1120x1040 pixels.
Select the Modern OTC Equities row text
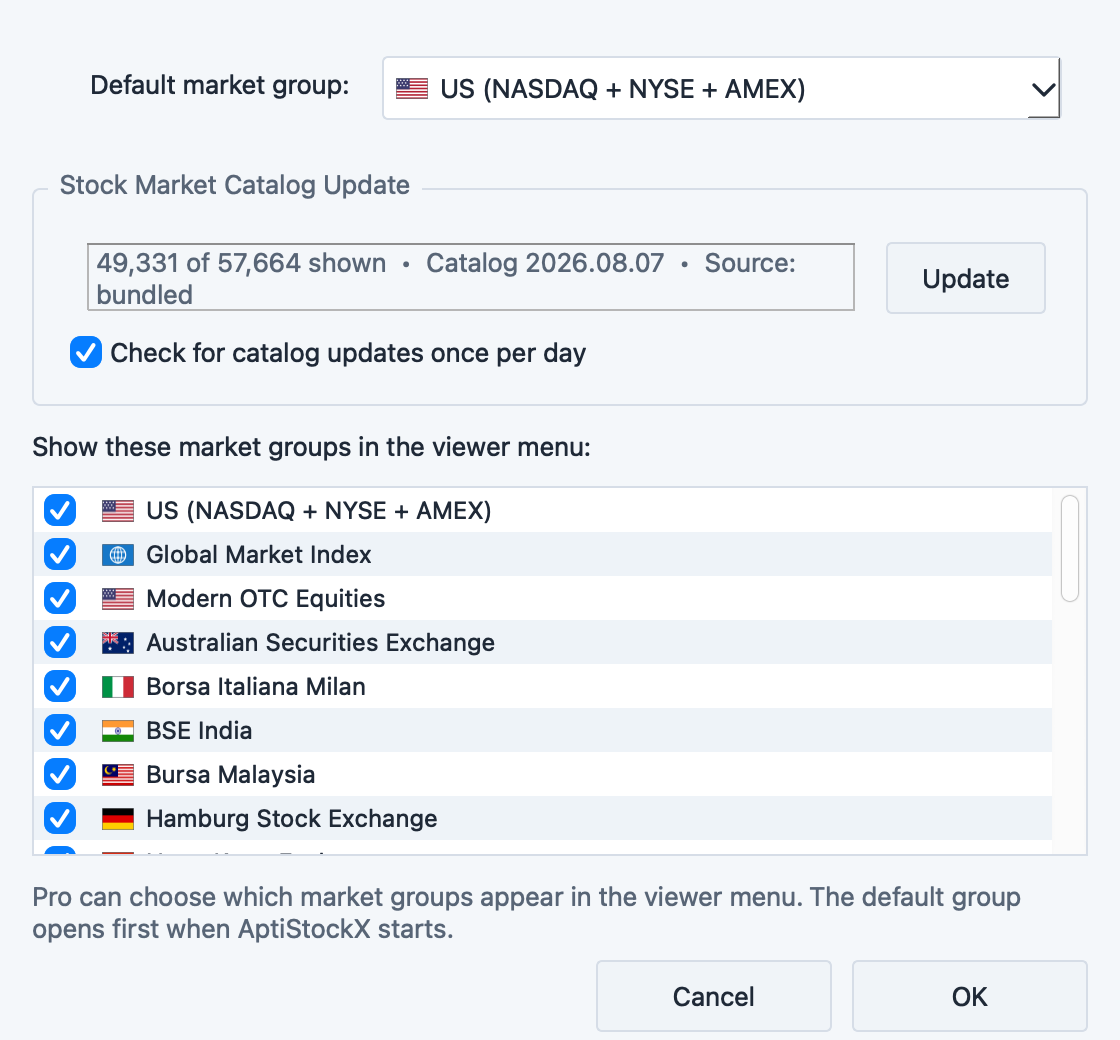click(x=266, y=599)
